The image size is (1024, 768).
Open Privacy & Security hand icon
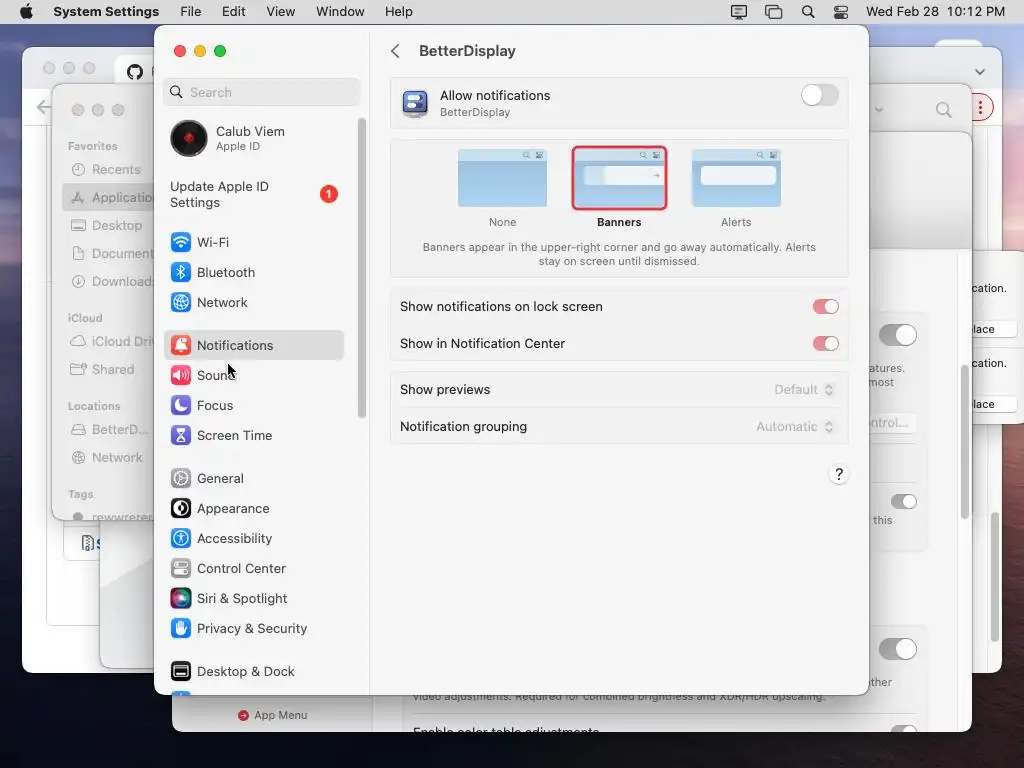click(181, 629)
